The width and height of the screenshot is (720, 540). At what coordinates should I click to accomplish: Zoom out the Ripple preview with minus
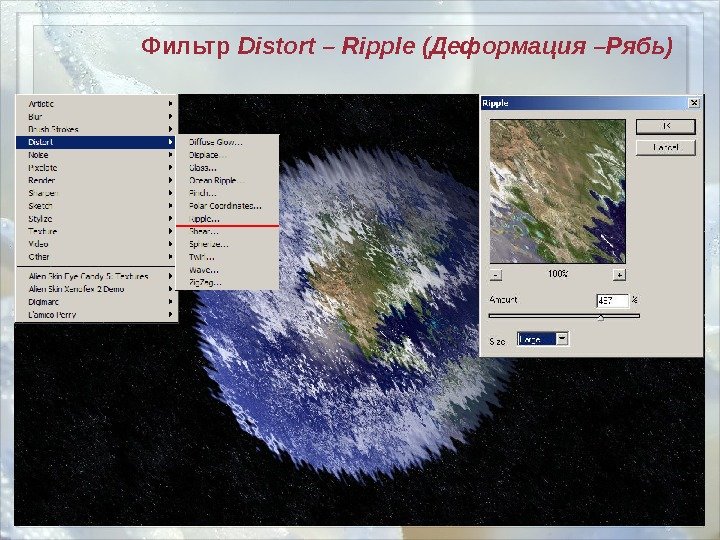tap(495, 275)
